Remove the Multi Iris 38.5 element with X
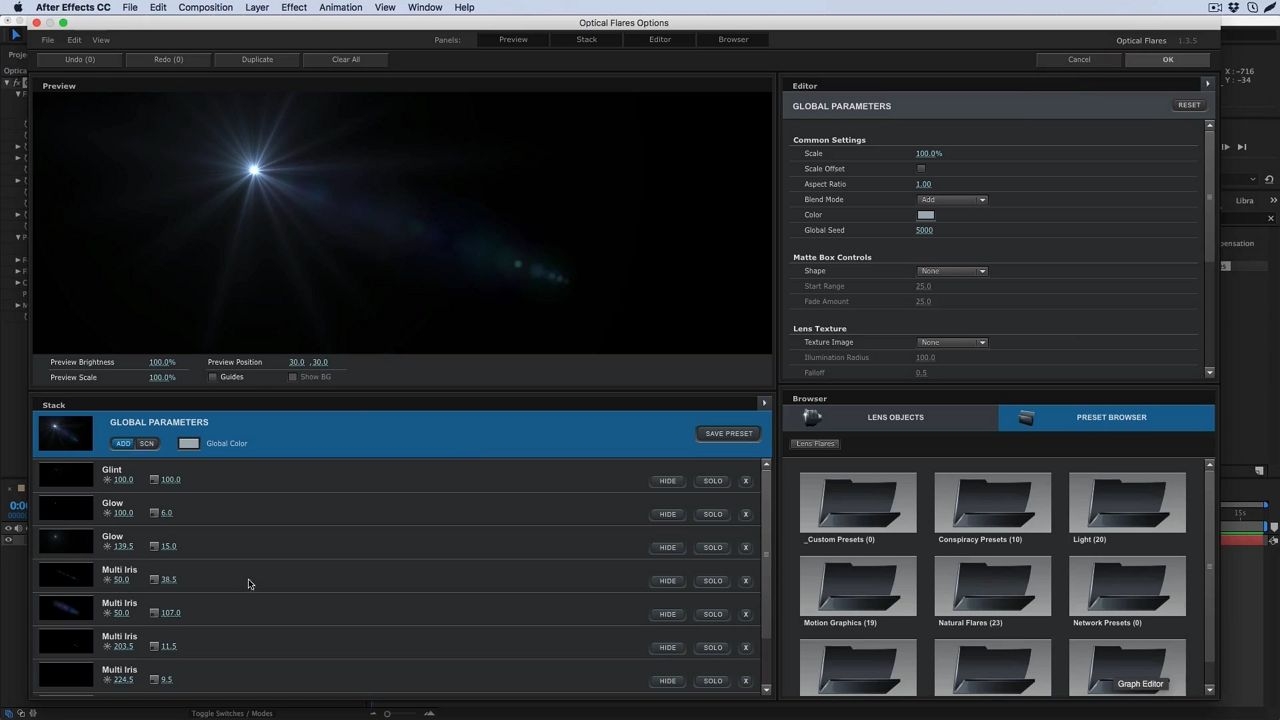This screenshot has height=720, width=1280. click(x=745, y=581)
